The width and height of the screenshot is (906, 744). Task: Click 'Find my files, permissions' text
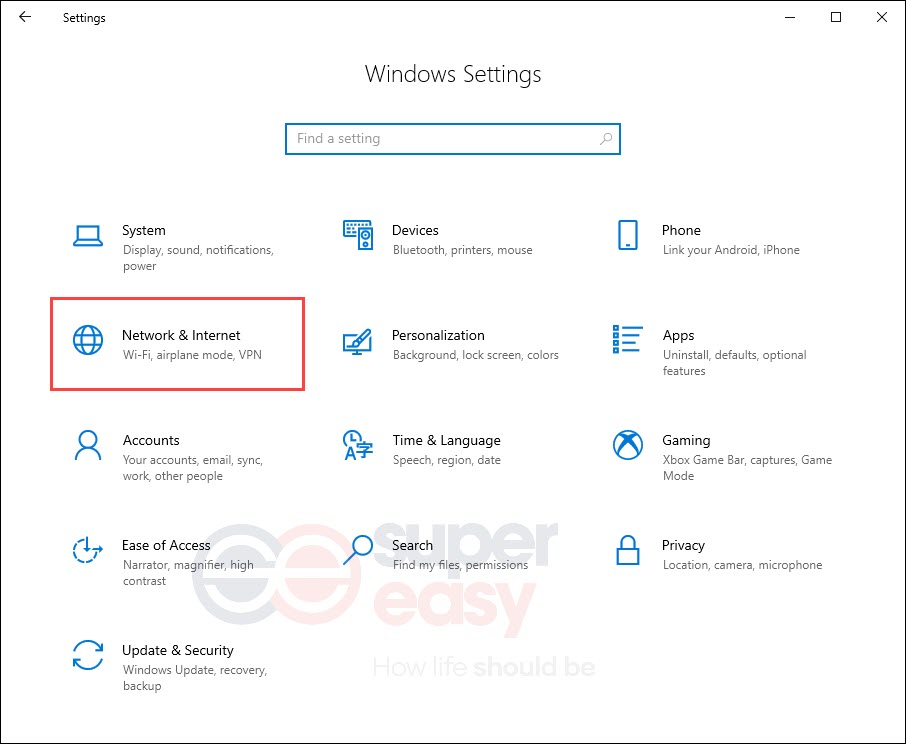pyautogui.click(x=460, y=565)
